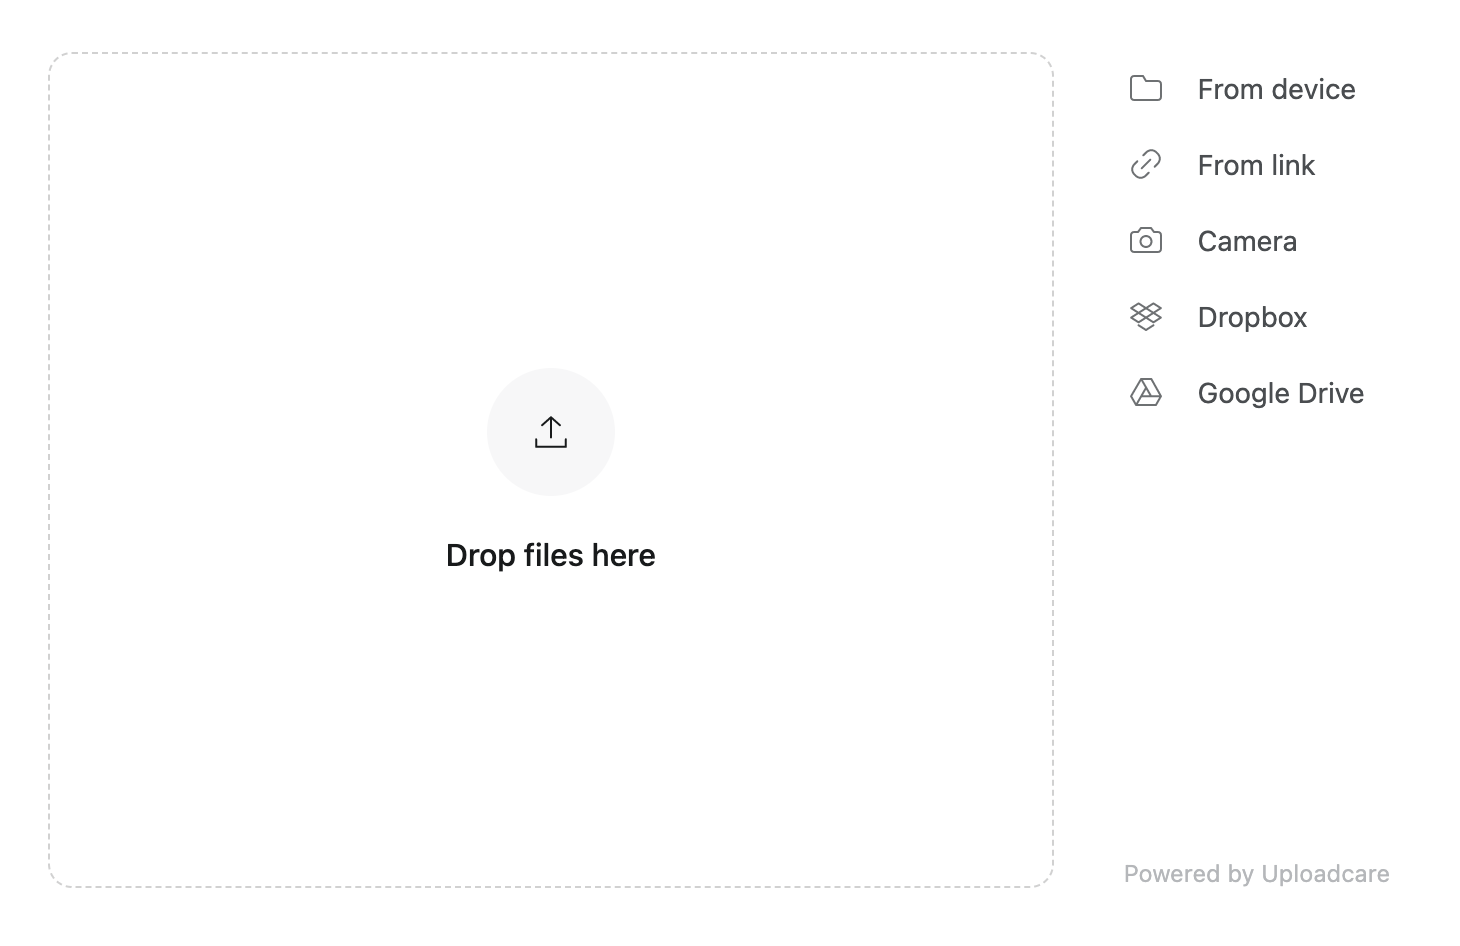Screen dimensions: 1460x946
Task: Click From device at the top of the sidebar
Action: (x=1276, y=89)
